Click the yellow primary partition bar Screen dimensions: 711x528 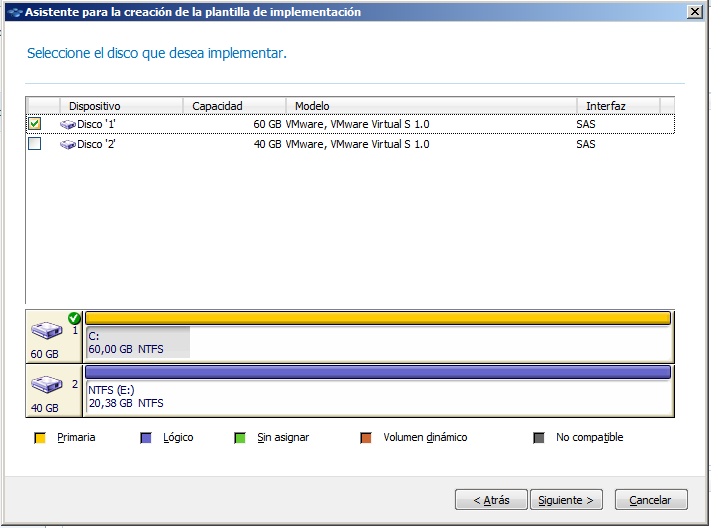pyautogui.click(x=378, y=318)
